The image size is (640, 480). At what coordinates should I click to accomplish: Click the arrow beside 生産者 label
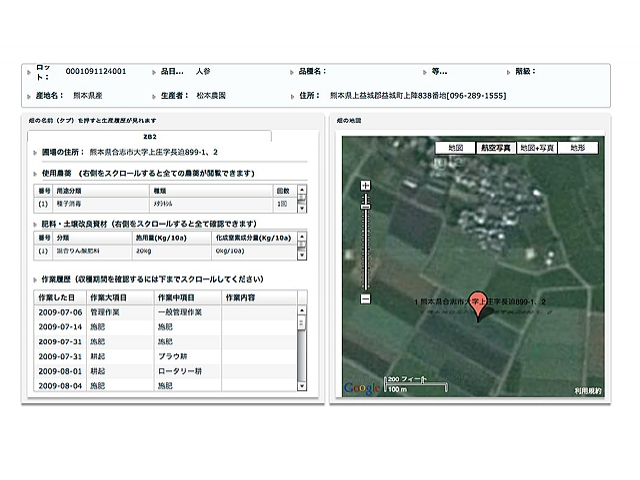tap(154, 97)
